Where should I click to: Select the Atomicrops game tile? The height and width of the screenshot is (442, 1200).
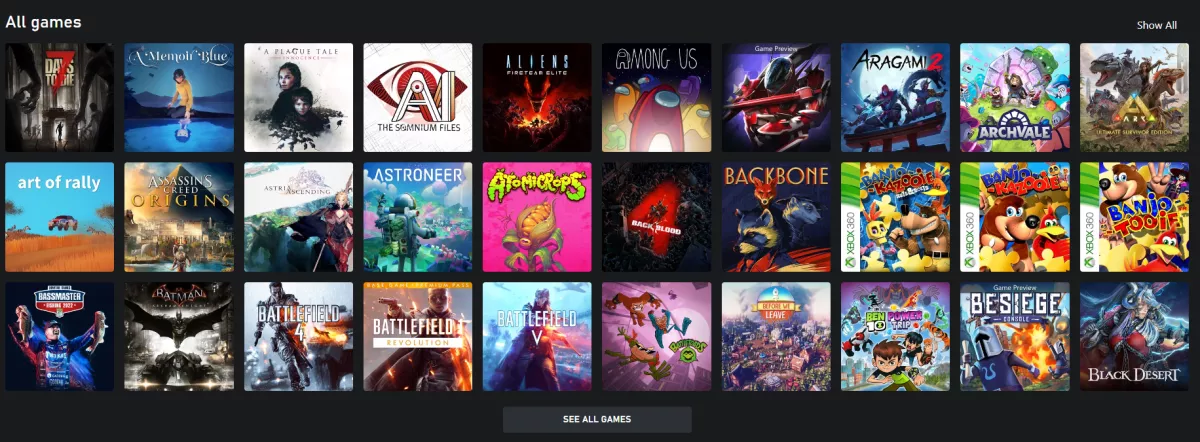pyautogui.click(x=537, y=217)
